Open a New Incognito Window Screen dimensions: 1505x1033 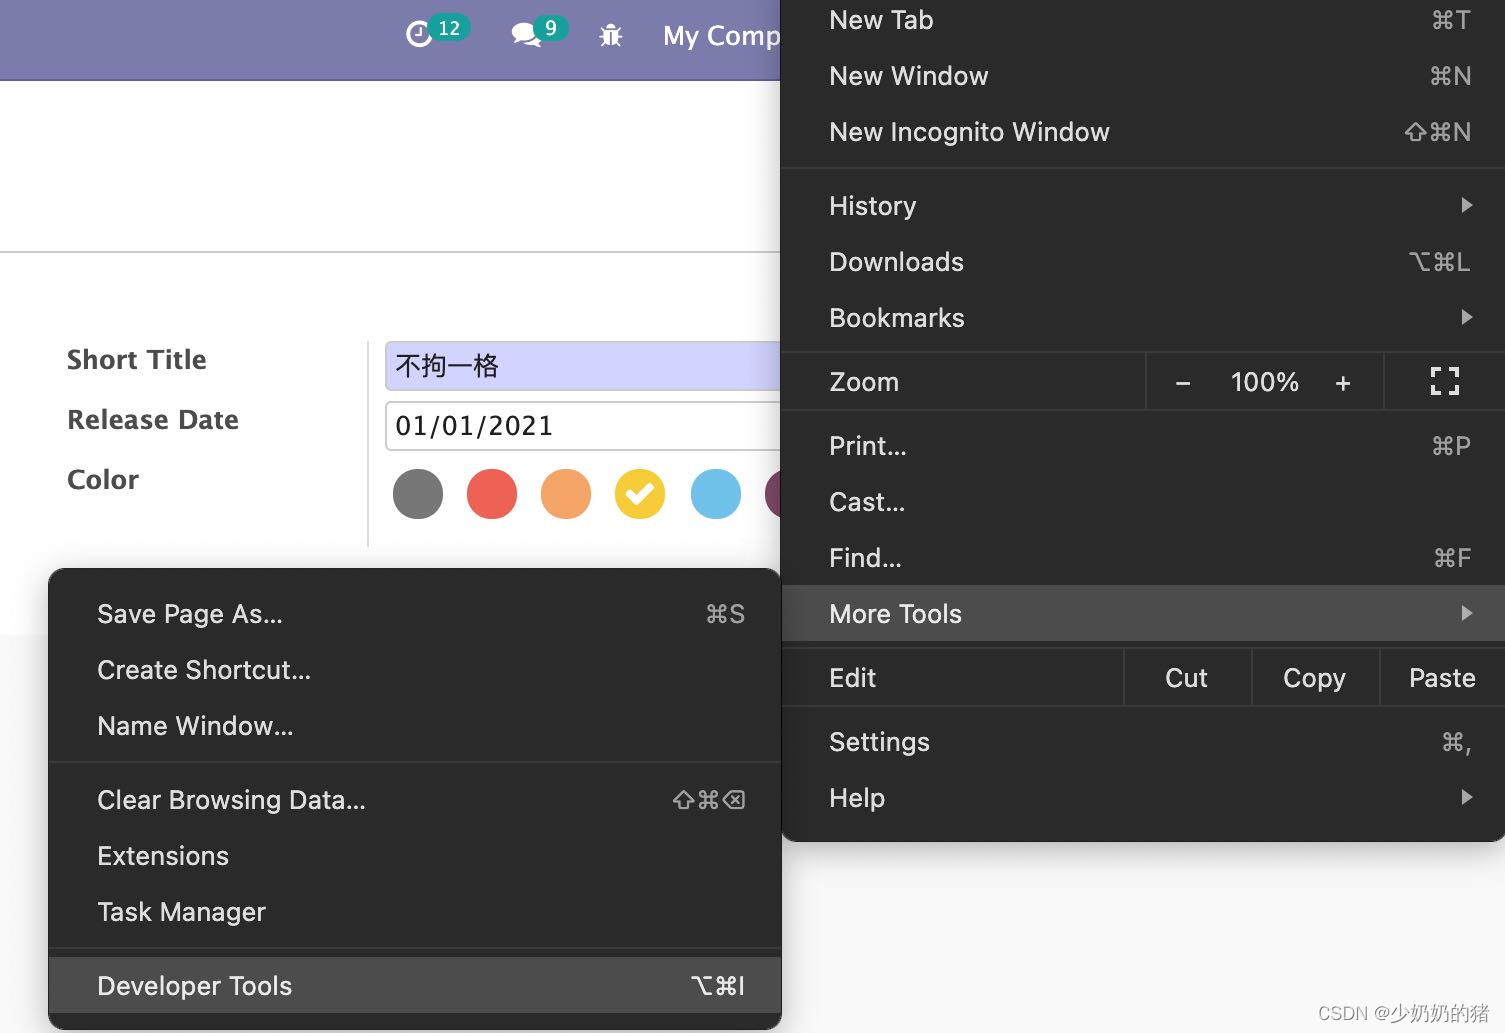[968, 131]
